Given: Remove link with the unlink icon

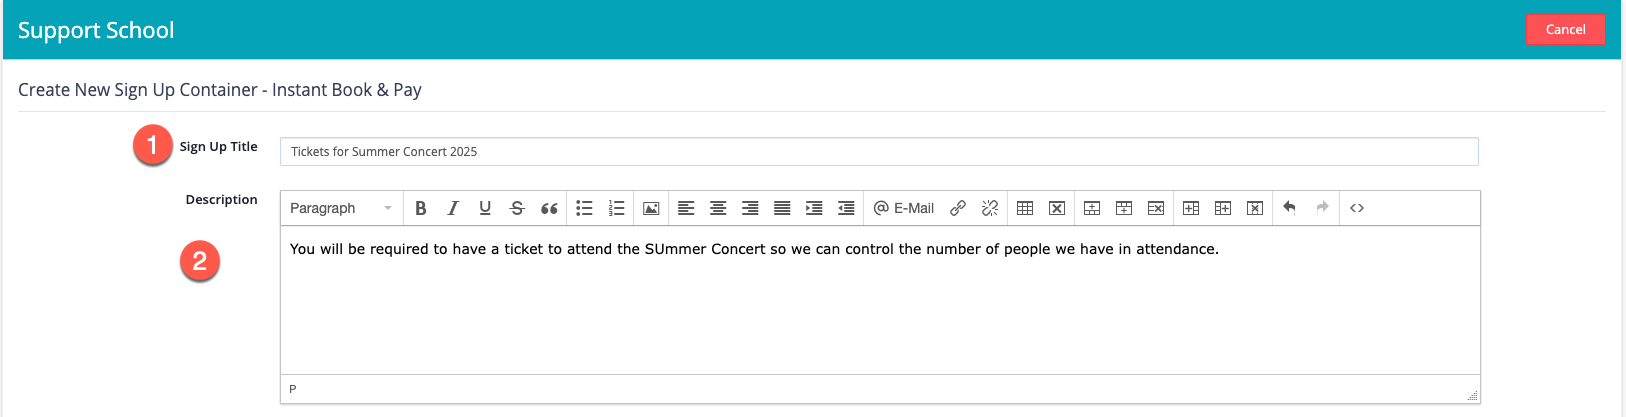Looking at the screenshot, I should (990, 208).
